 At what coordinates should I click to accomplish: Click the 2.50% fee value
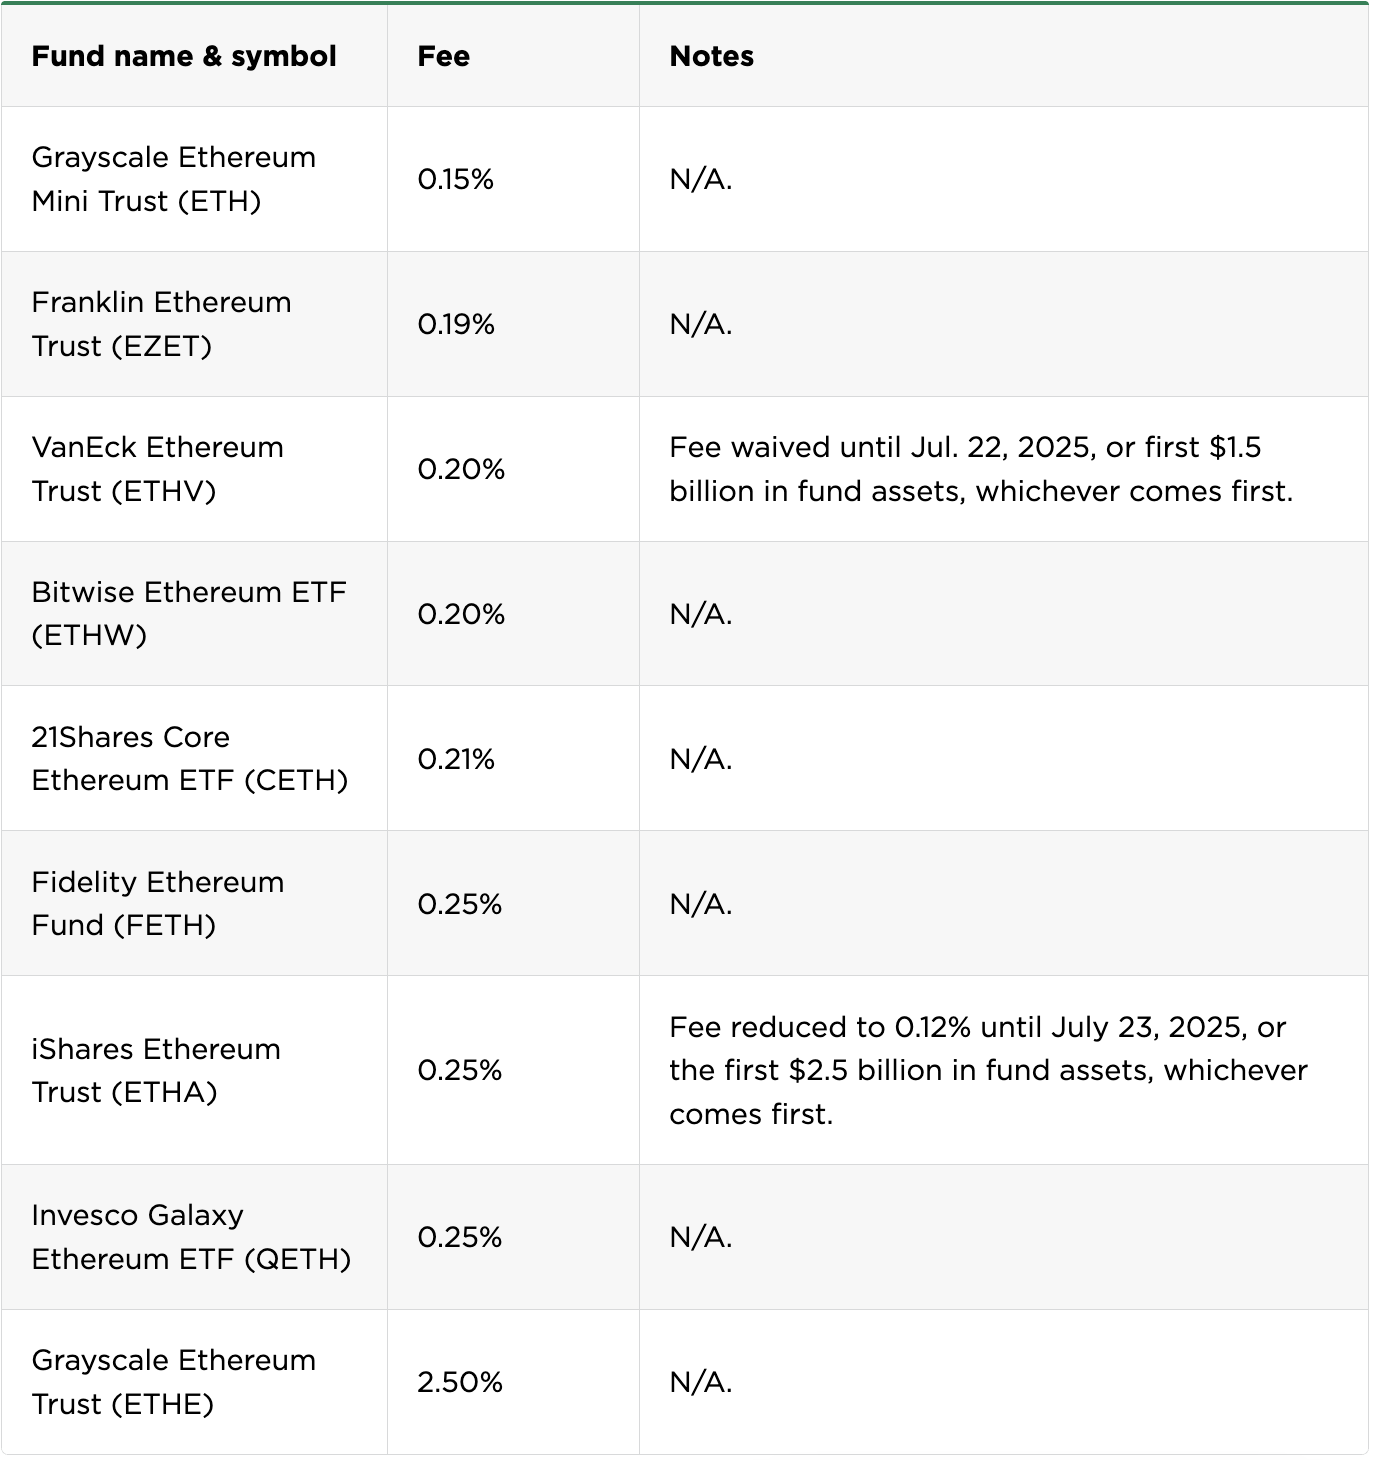(x=460, y=1382)
